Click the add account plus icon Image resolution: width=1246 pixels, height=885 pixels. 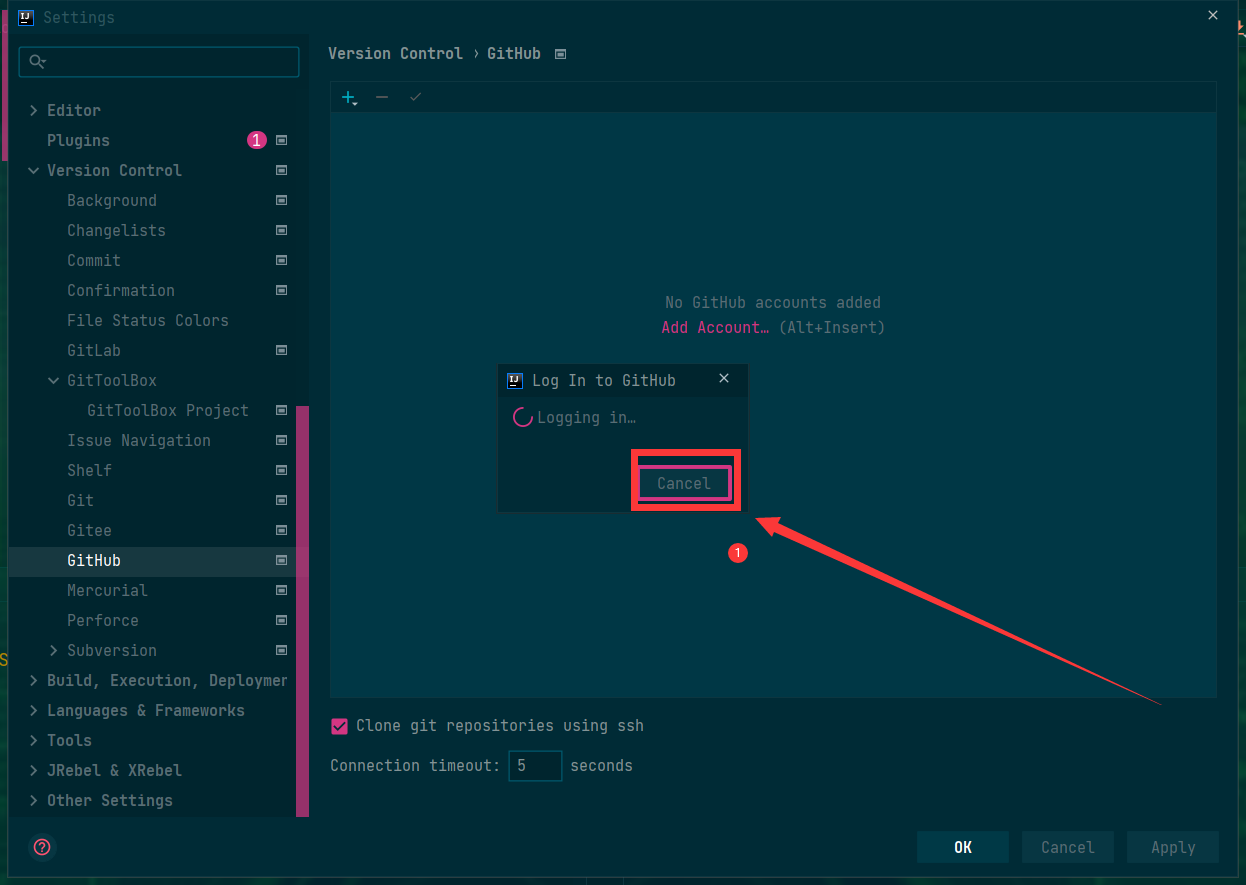pos(349,97)
